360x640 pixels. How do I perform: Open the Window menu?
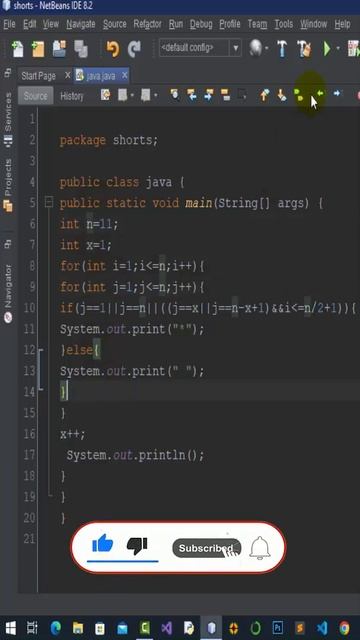(314, 24)
